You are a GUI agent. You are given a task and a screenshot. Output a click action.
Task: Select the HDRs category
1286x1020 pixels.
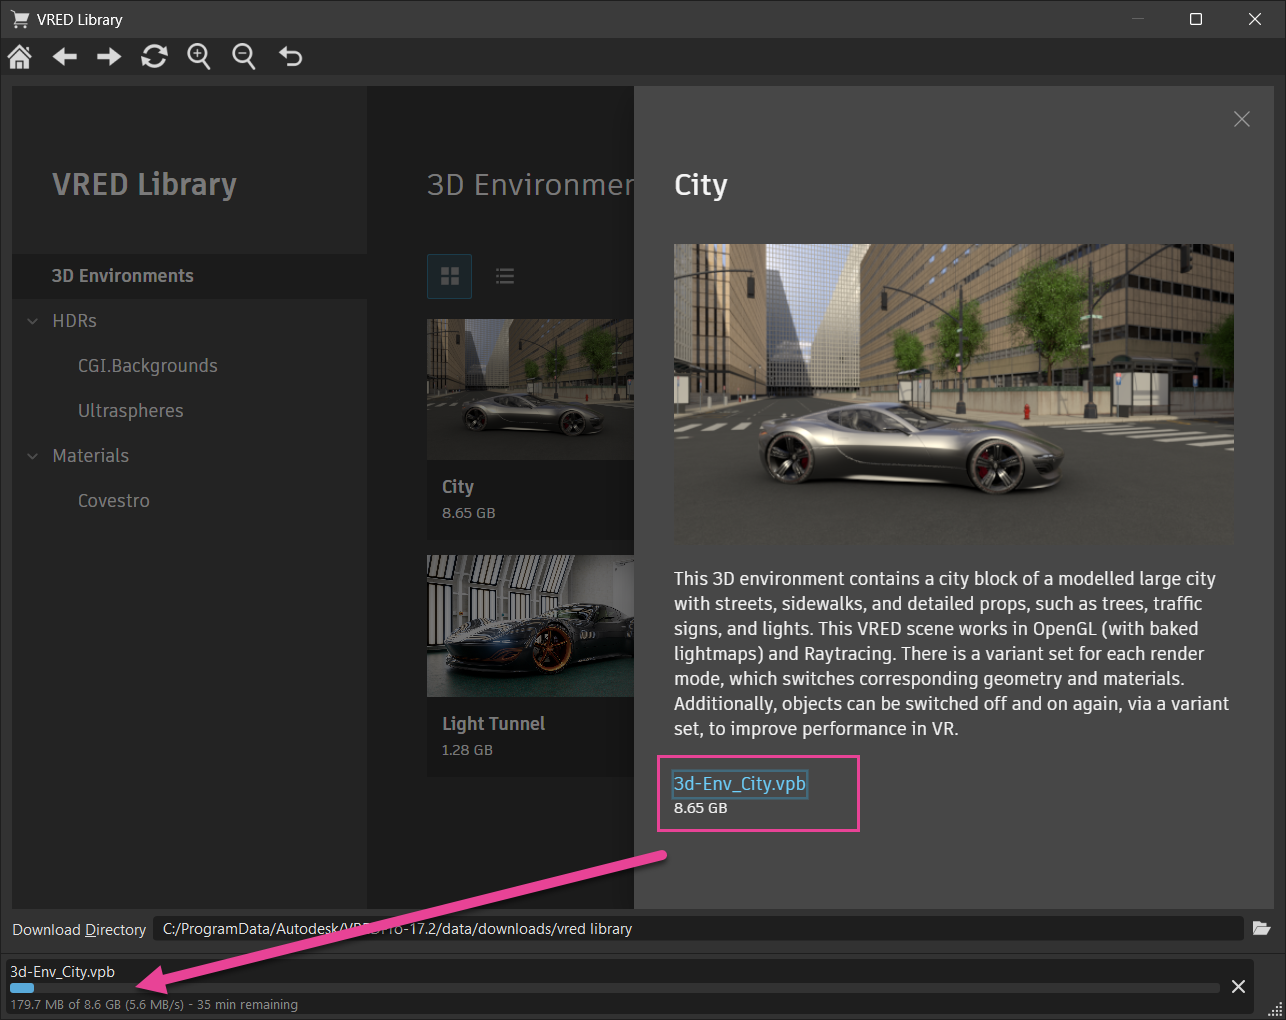[75, 321]
